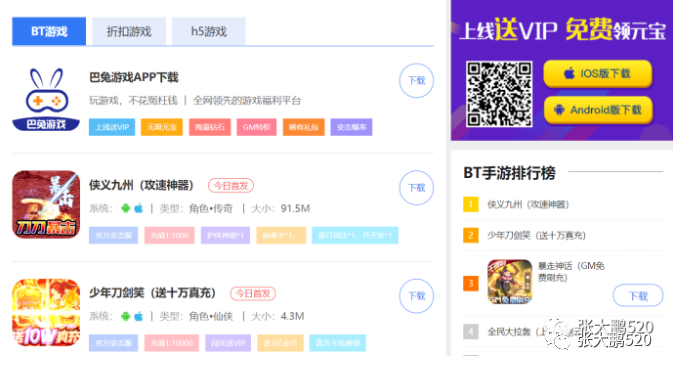Click the 上线送VIP blue tag
This screenshot has height=369, width=673.
(x=112, y=127)
